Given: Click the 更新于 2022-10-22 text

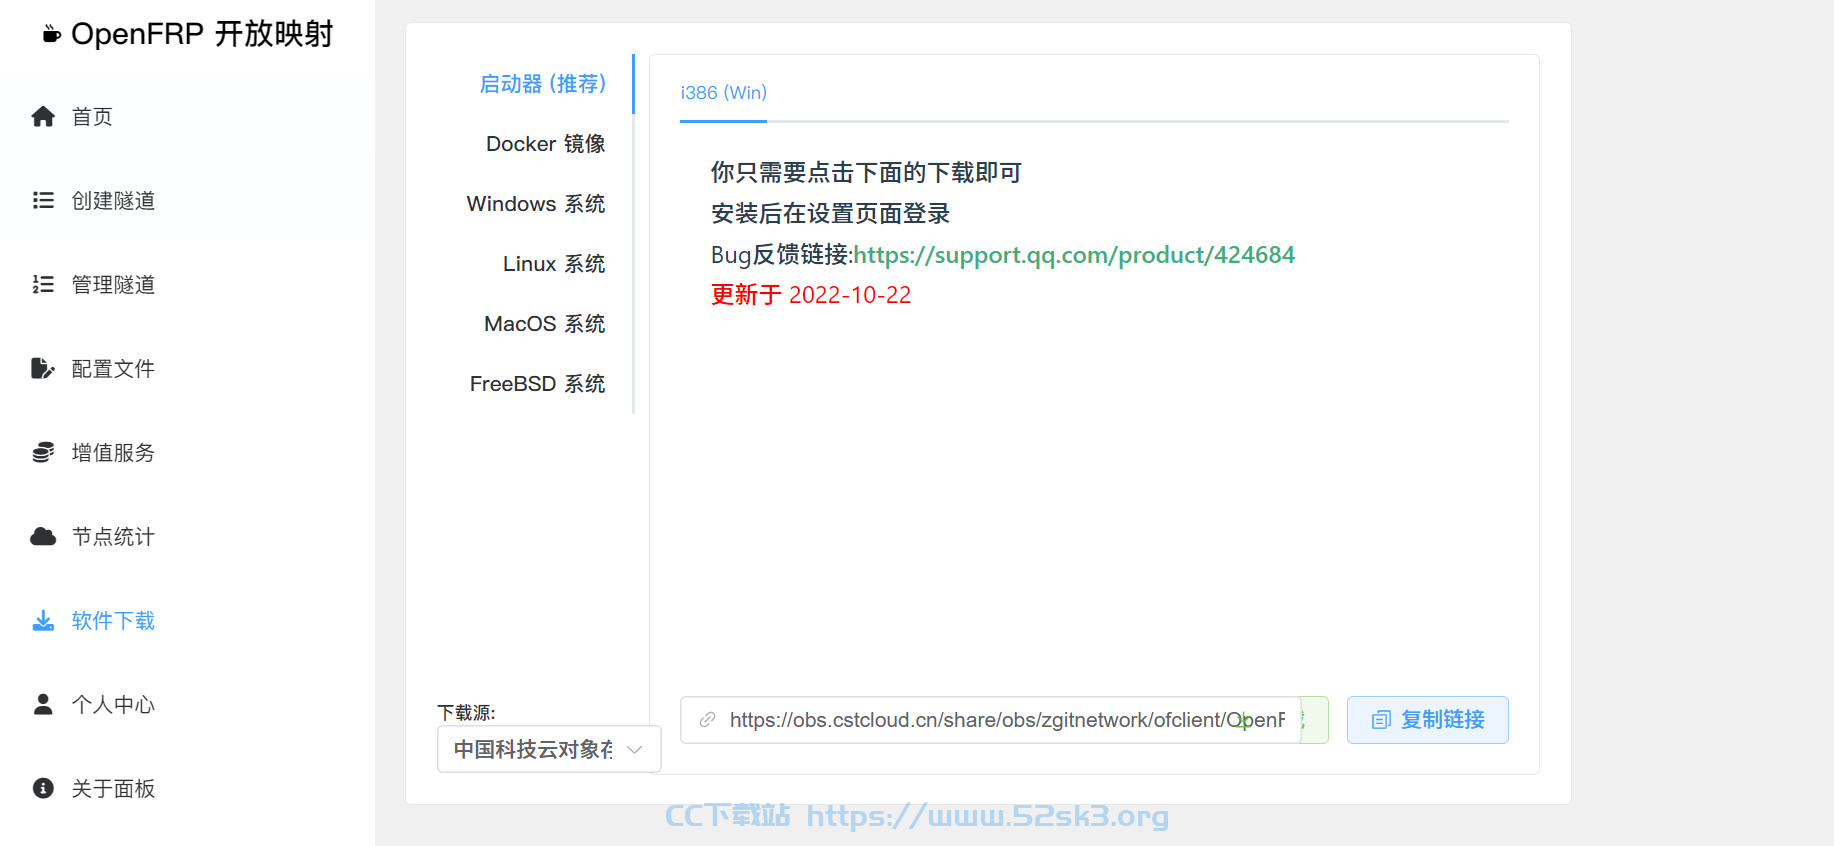Looking at the screenshot, I should pyautogui.click(x=811, y=295).
